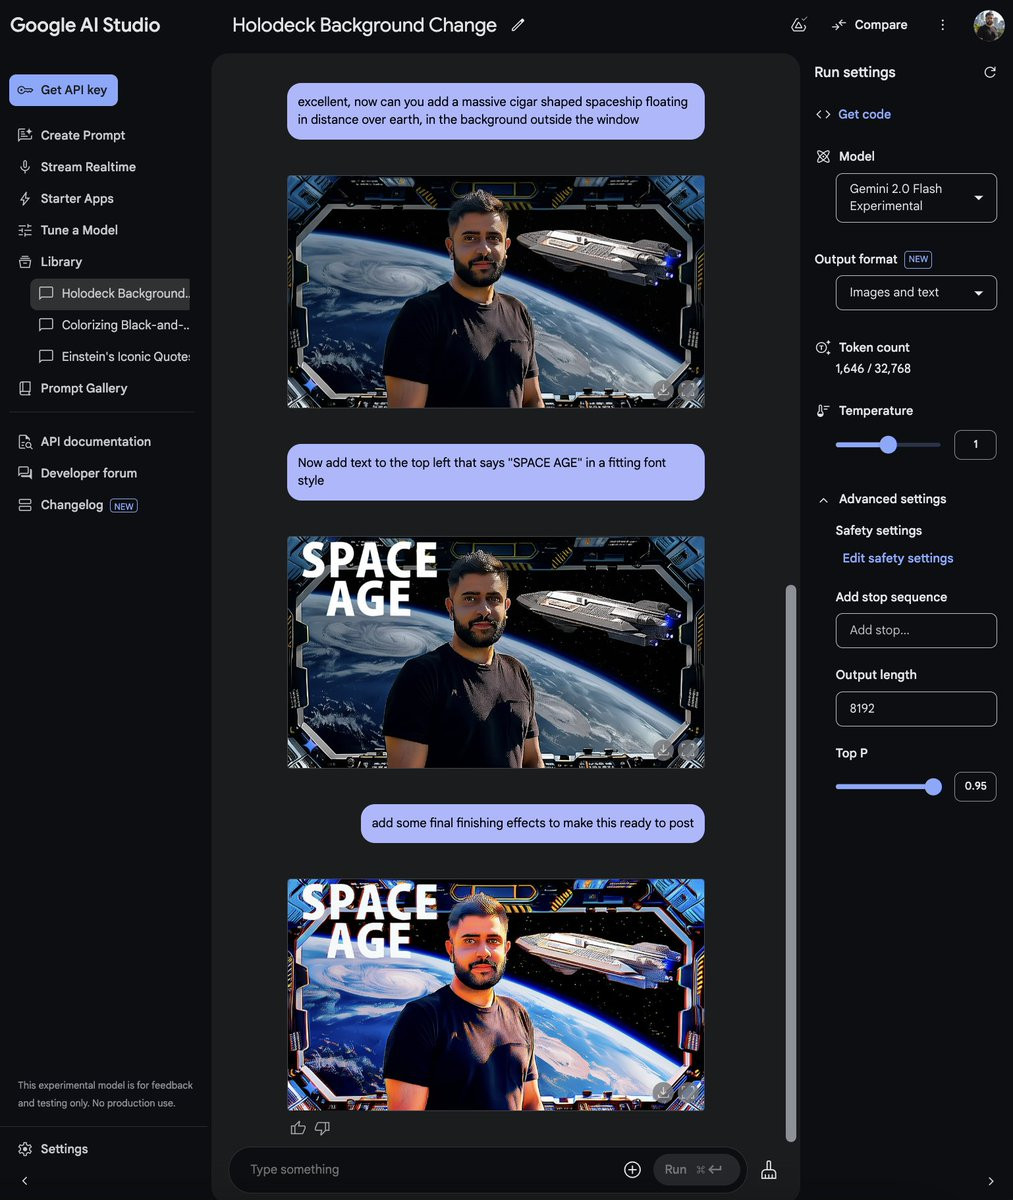Click the Top P value field 0.95

click(975, 786)
